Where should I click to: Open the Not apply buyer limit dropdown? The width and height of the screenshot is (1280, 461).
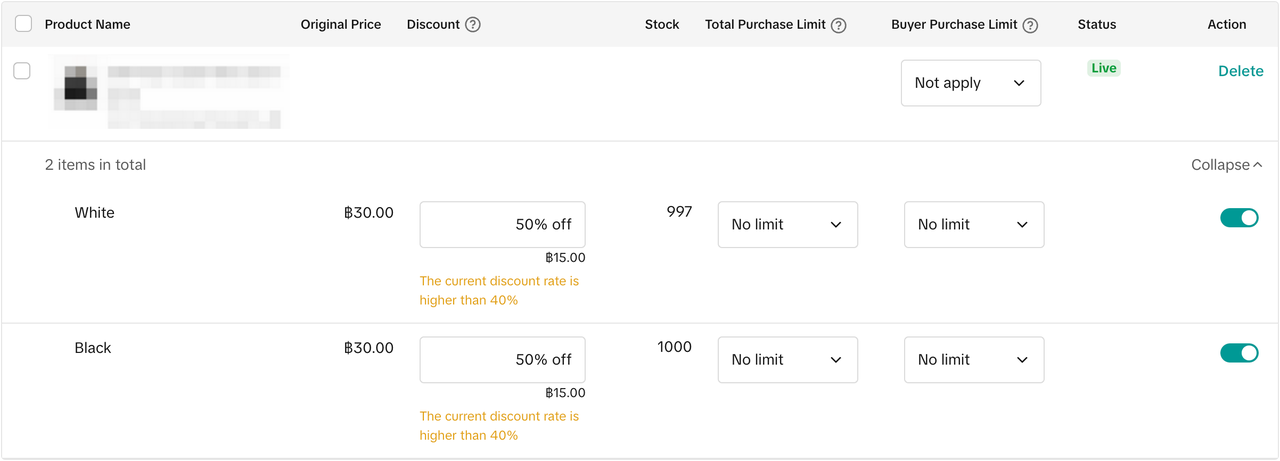tap(970, 83)
